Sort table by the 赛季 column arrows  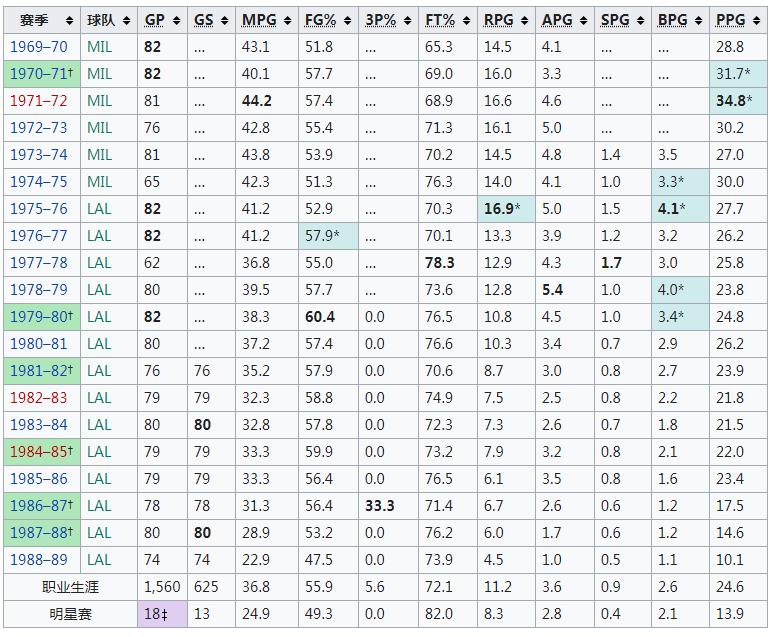click(69, 20)
